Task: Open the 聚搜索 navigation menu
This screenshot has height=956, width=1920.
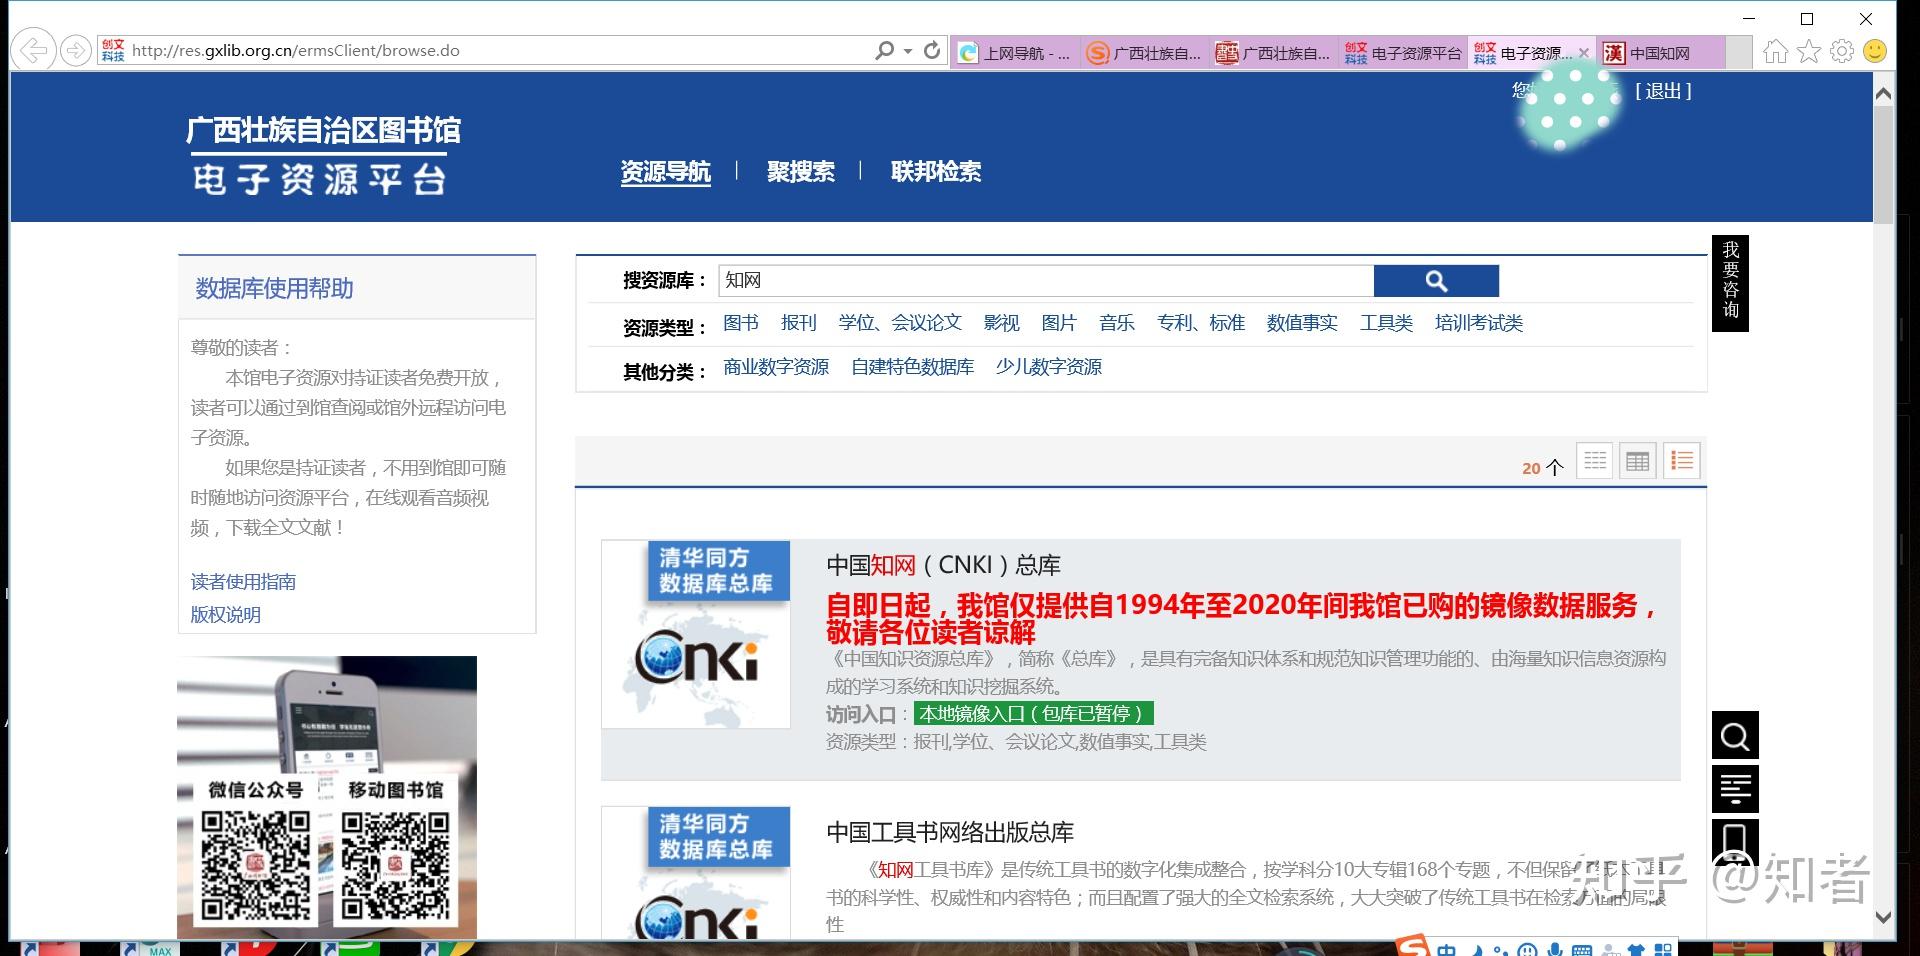Action: pos(800,172)
